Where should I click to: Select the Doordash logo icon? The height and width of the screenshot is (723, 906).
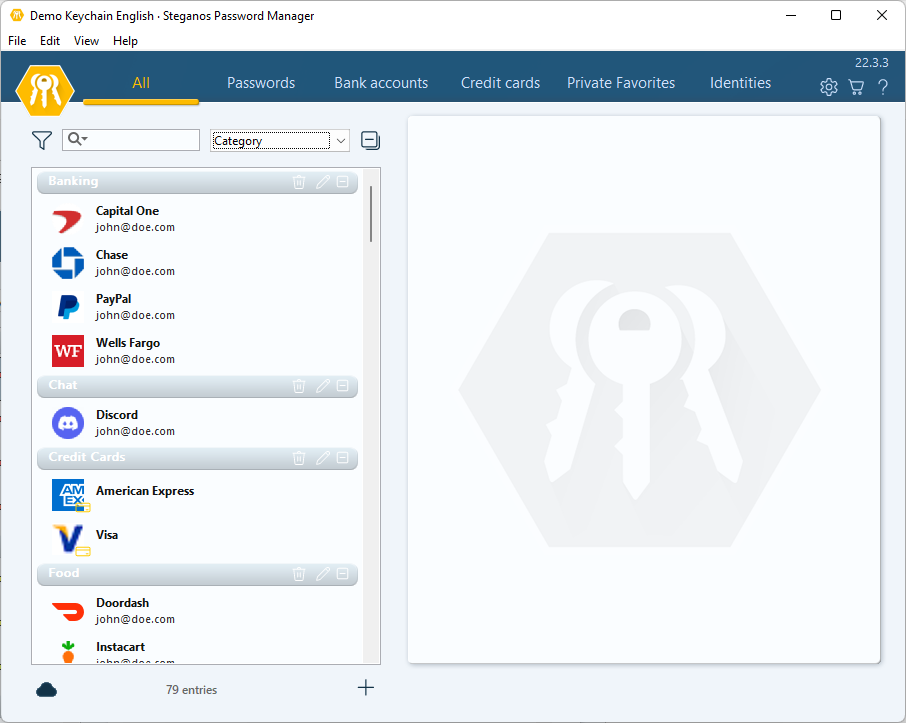(68, 611)
